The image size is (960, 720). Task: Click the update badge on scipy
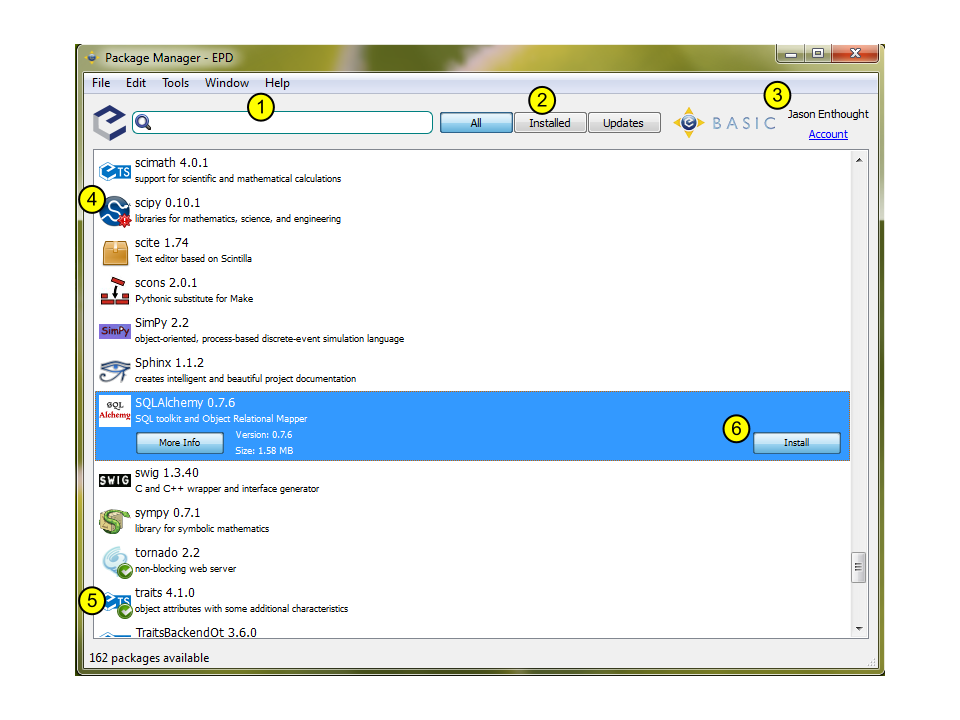[x=124, y=219]
